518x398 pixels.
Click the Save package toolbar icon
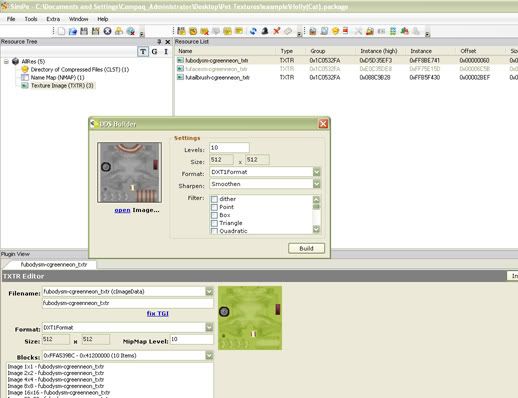[x=84, y=31]
